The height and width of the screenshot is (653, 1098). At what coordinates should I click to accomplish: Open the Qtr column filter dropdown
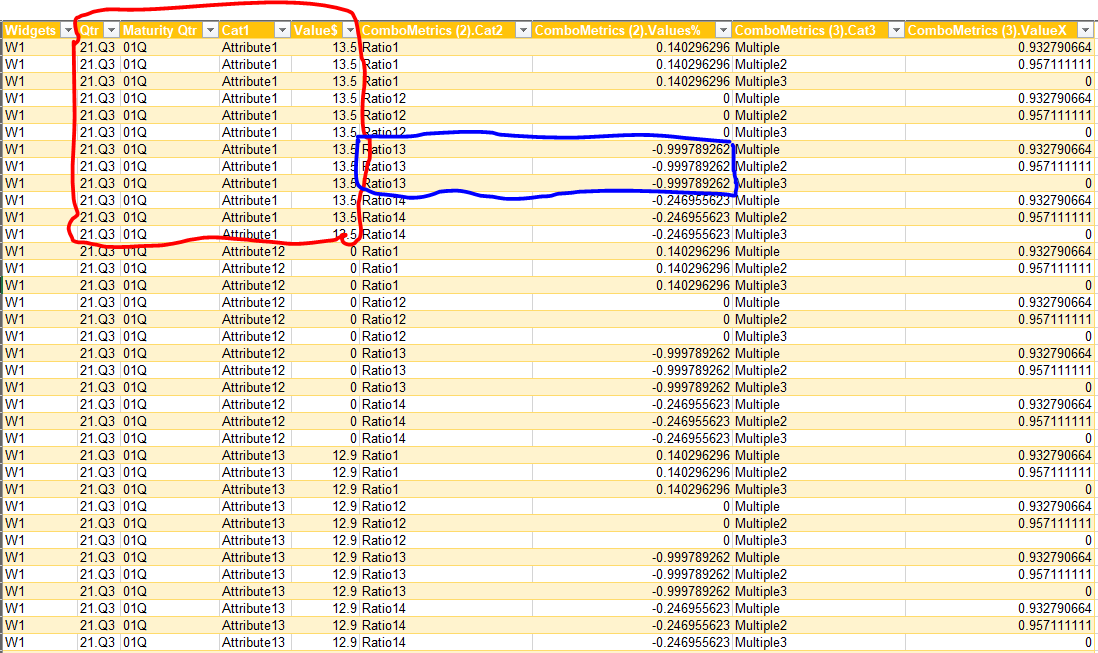(111, 30)
